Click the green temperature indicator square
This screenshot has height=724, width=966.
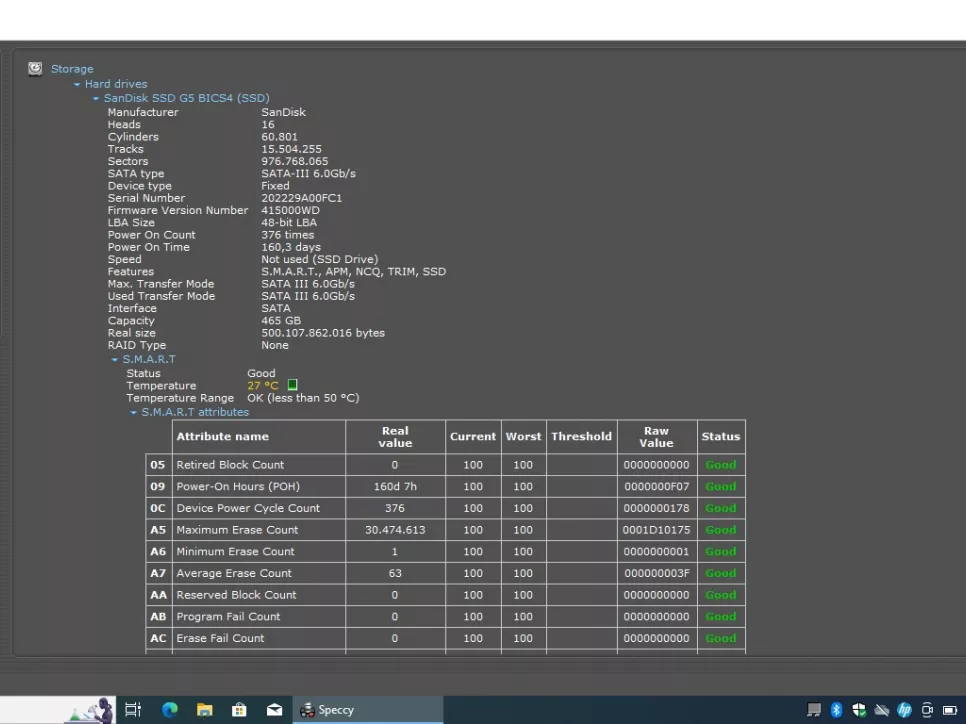293,385
